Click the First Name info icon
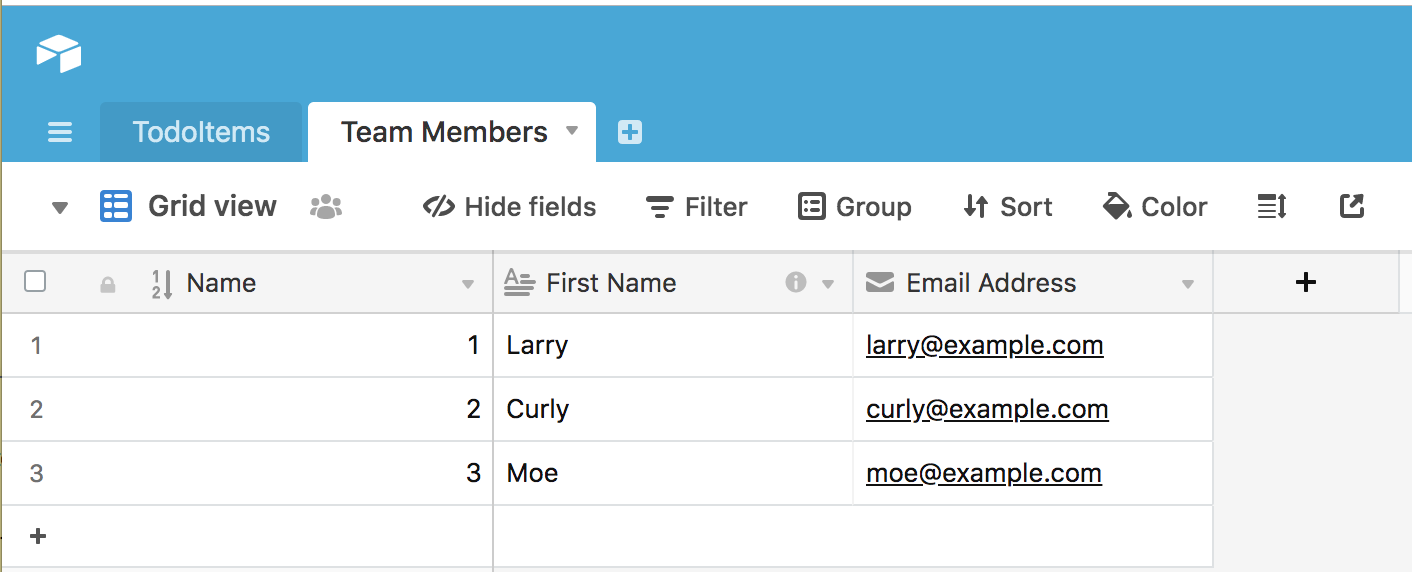This screenshot has width=1412, height=572. click(796, 283)
